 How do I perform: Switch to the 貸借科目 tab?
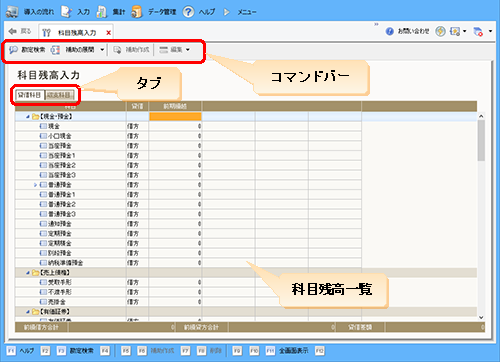tap(30, 95)
